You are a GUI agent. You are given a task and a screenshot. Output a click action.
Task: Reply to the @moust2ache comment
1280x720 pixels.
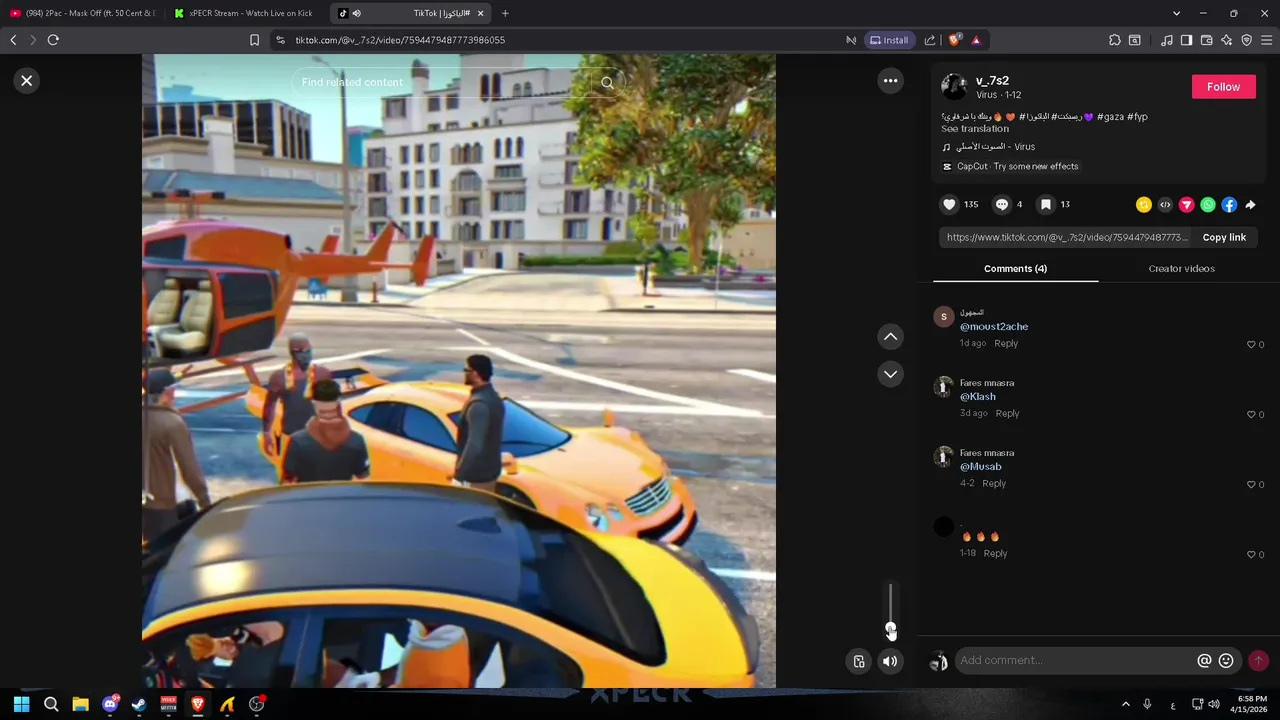click(x=1006, y=344)
